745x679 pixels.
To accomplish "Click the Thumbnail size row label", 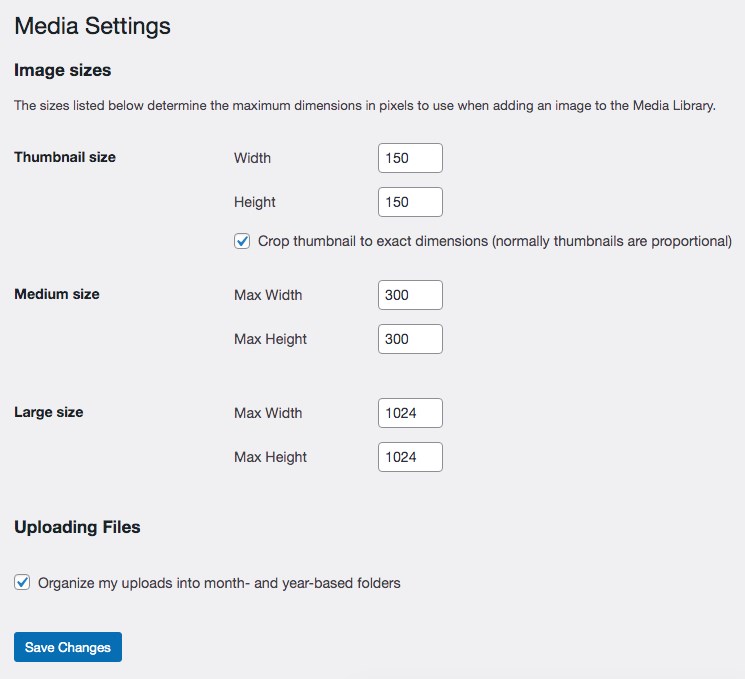I will point(65,157).
